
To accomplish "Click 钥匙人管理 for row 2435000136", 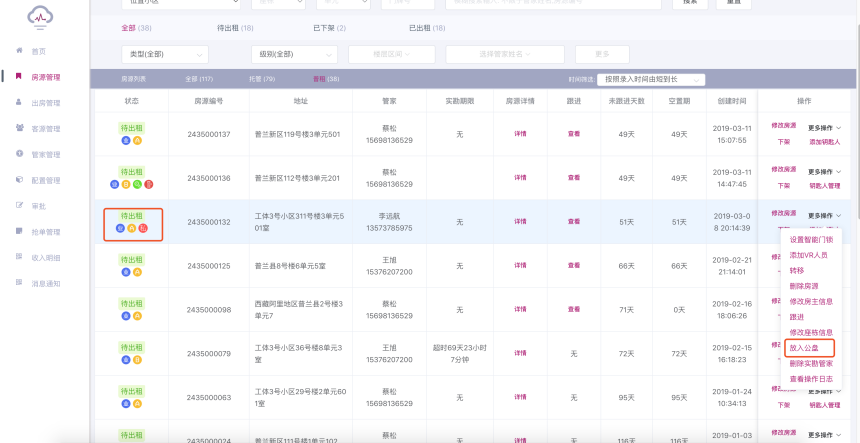I will [824, 186].
